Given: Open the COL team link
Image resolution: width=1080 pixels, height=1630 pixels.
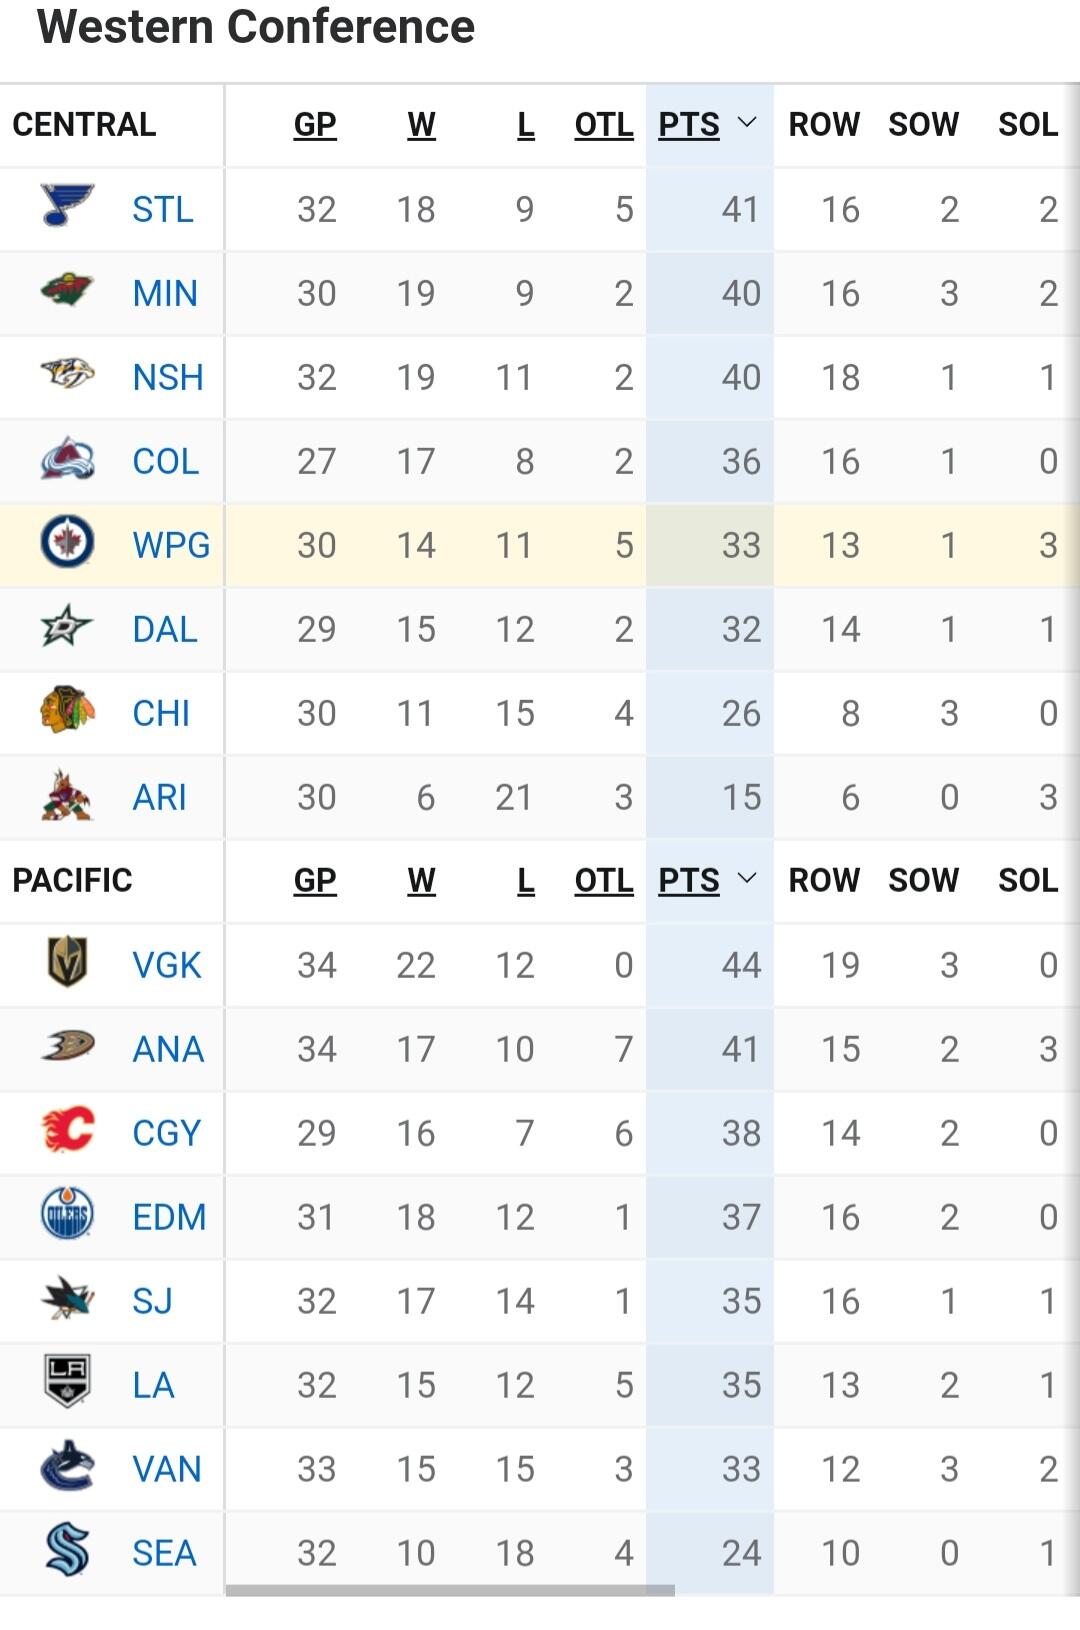Looking at the screenshot, I should [x=166, y=461].
